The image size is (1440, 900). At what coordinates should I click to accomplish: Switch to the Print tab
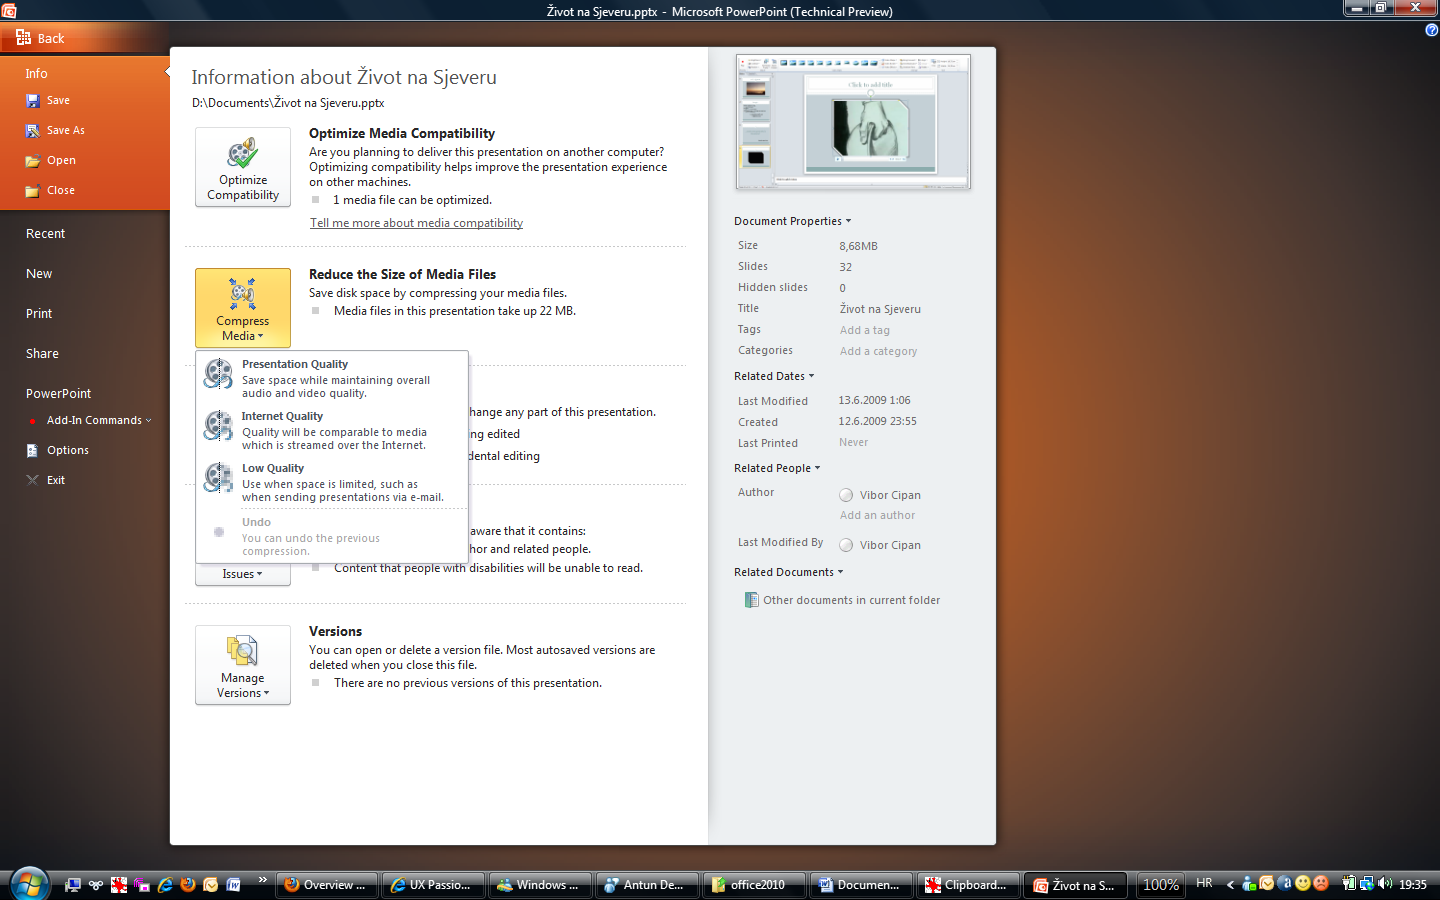tap(39, 313)
